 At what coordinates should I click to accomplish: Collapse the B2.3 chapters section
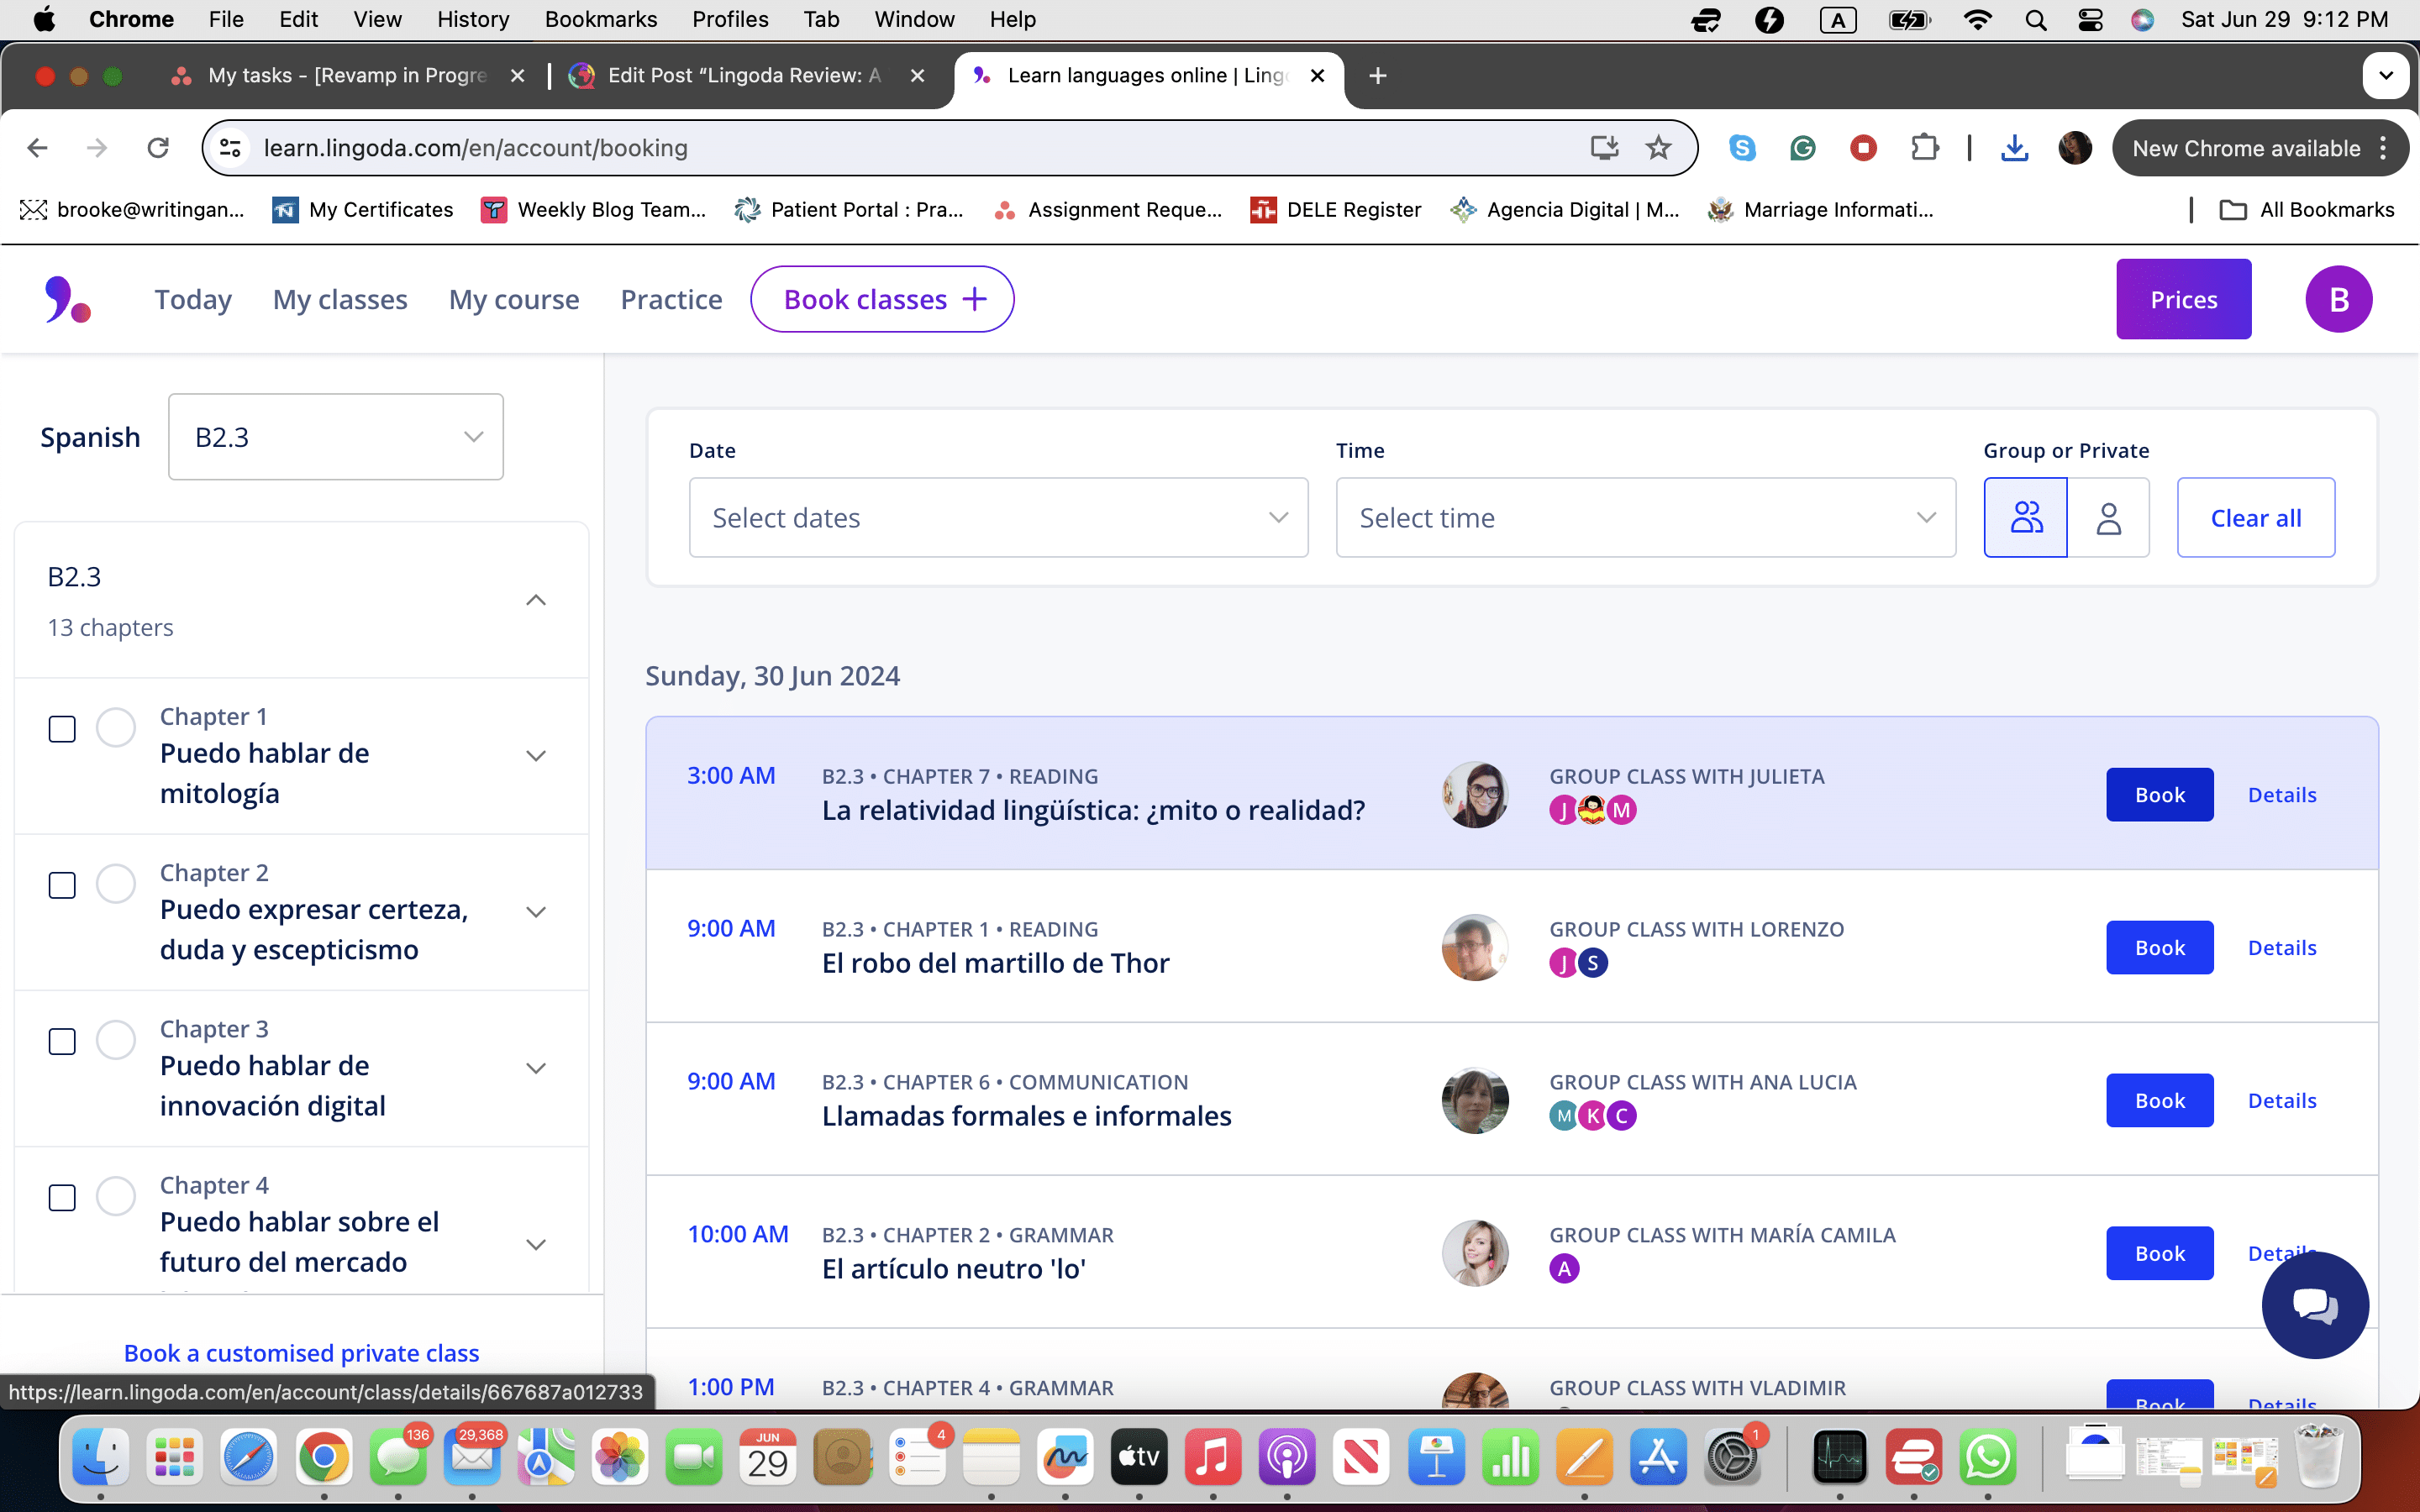[536, 600]
